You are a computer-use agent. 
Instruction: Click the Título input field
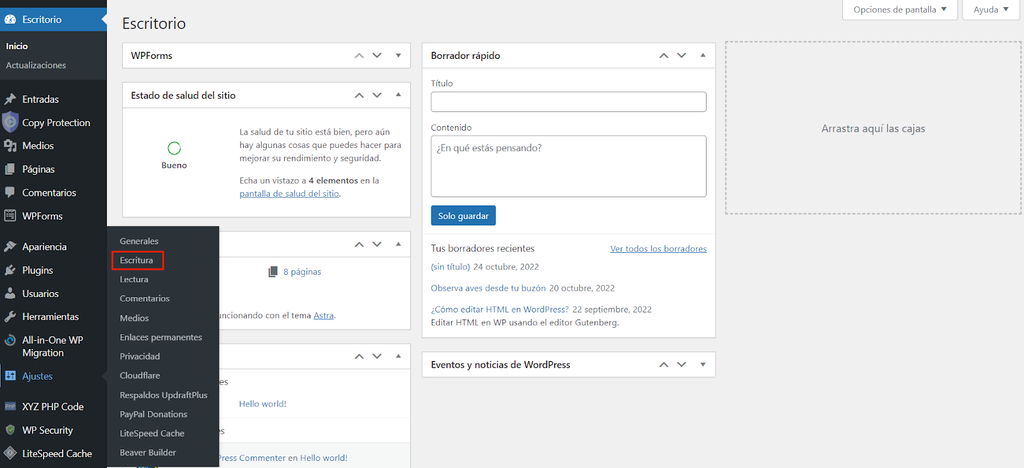tap(568, 102)
